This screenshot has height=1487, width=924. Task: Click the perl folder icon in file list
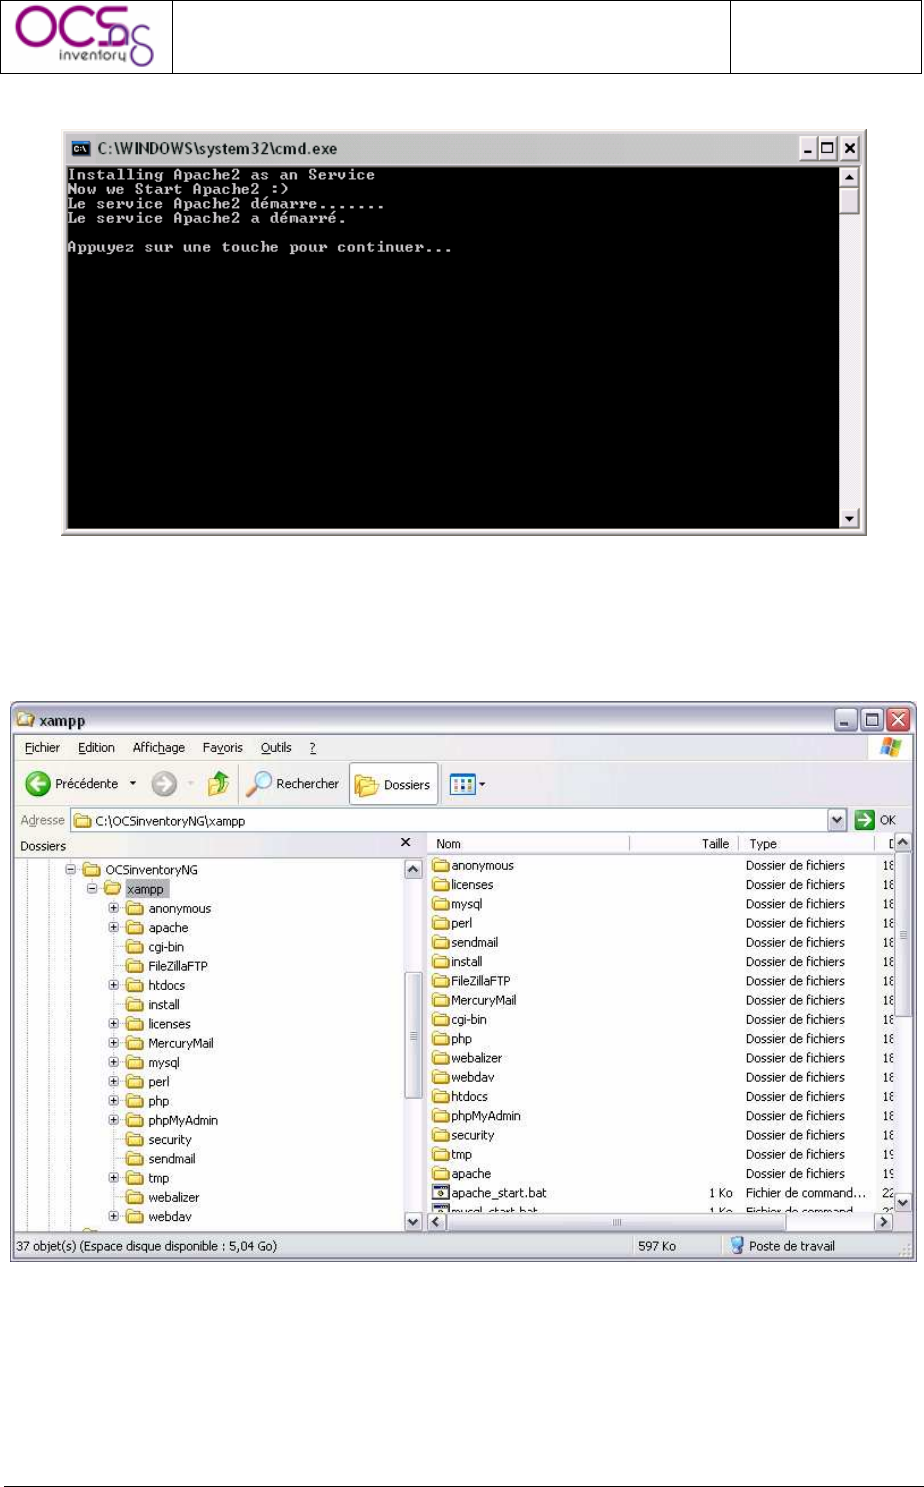tap(440, 924)
